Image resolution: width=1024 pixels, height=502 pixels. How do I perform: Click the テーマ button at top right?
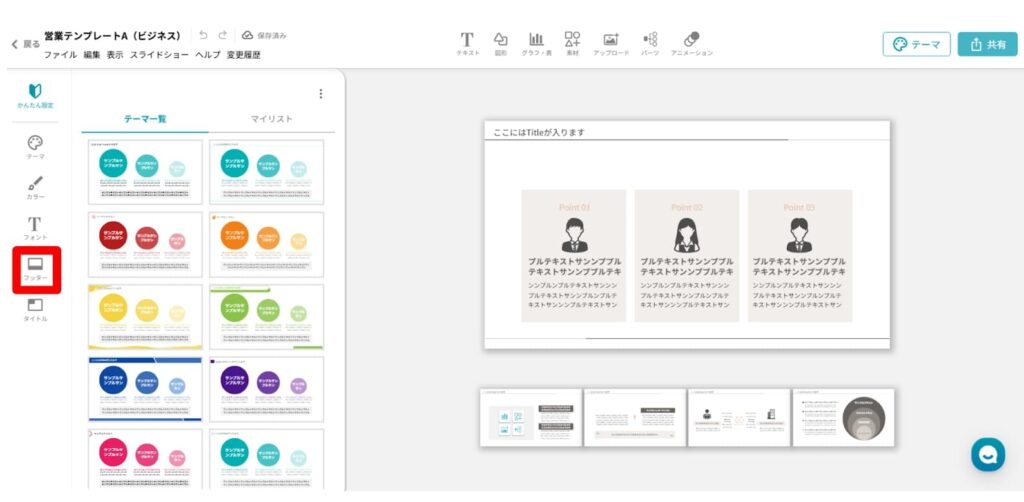pyautogui.click(x=916, y=44)
